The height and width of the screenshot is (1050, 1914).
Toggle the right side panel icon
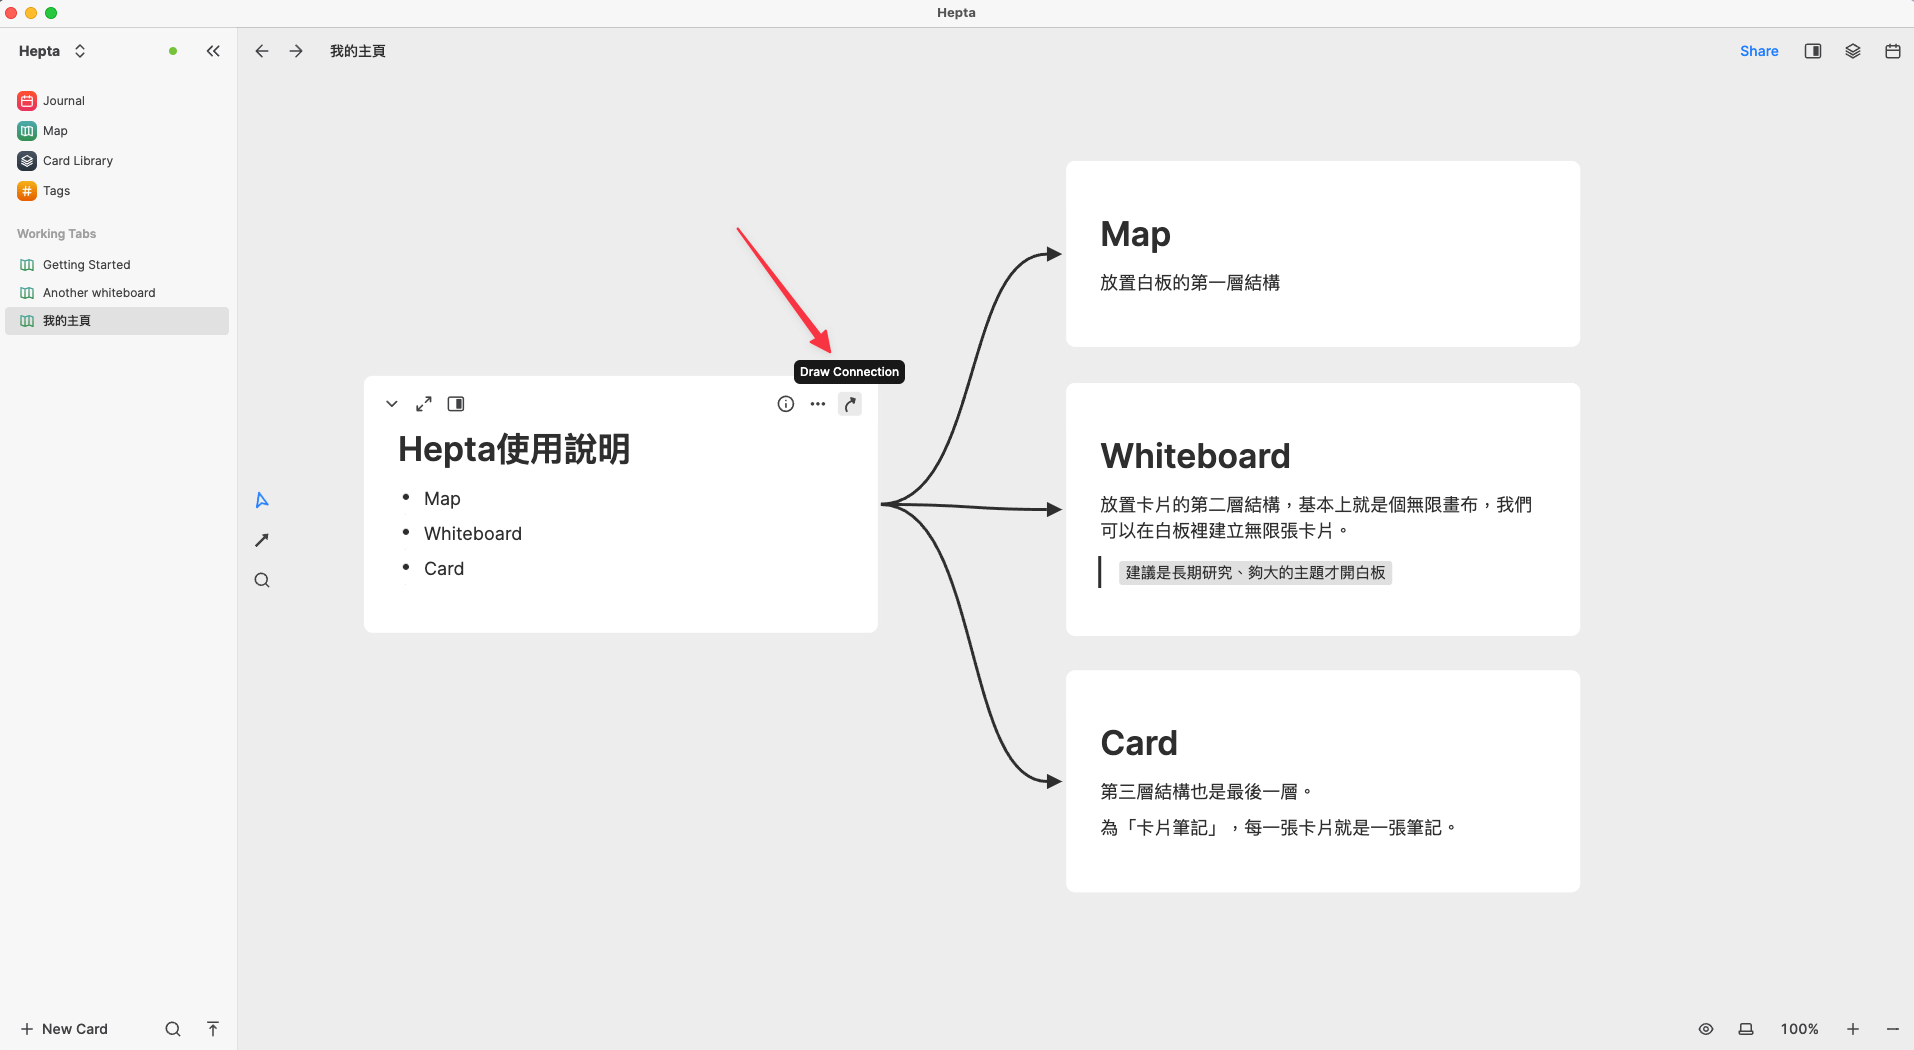pyautogui.click(x=1812, y=51)
